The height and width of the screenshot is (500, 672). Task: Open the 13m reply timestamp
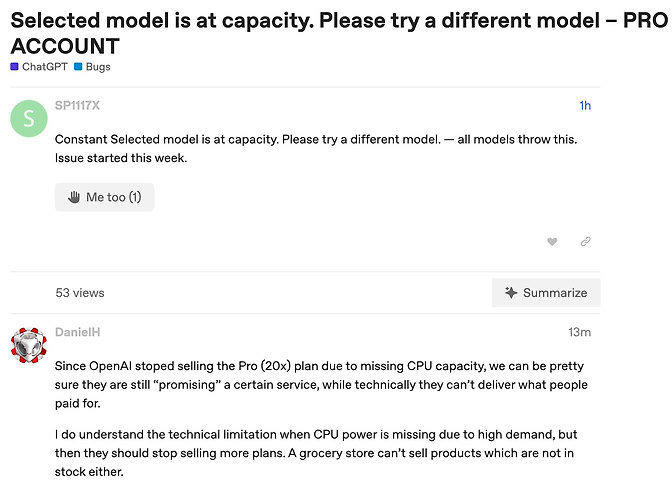pyautogui.click(x=579, y=332)
